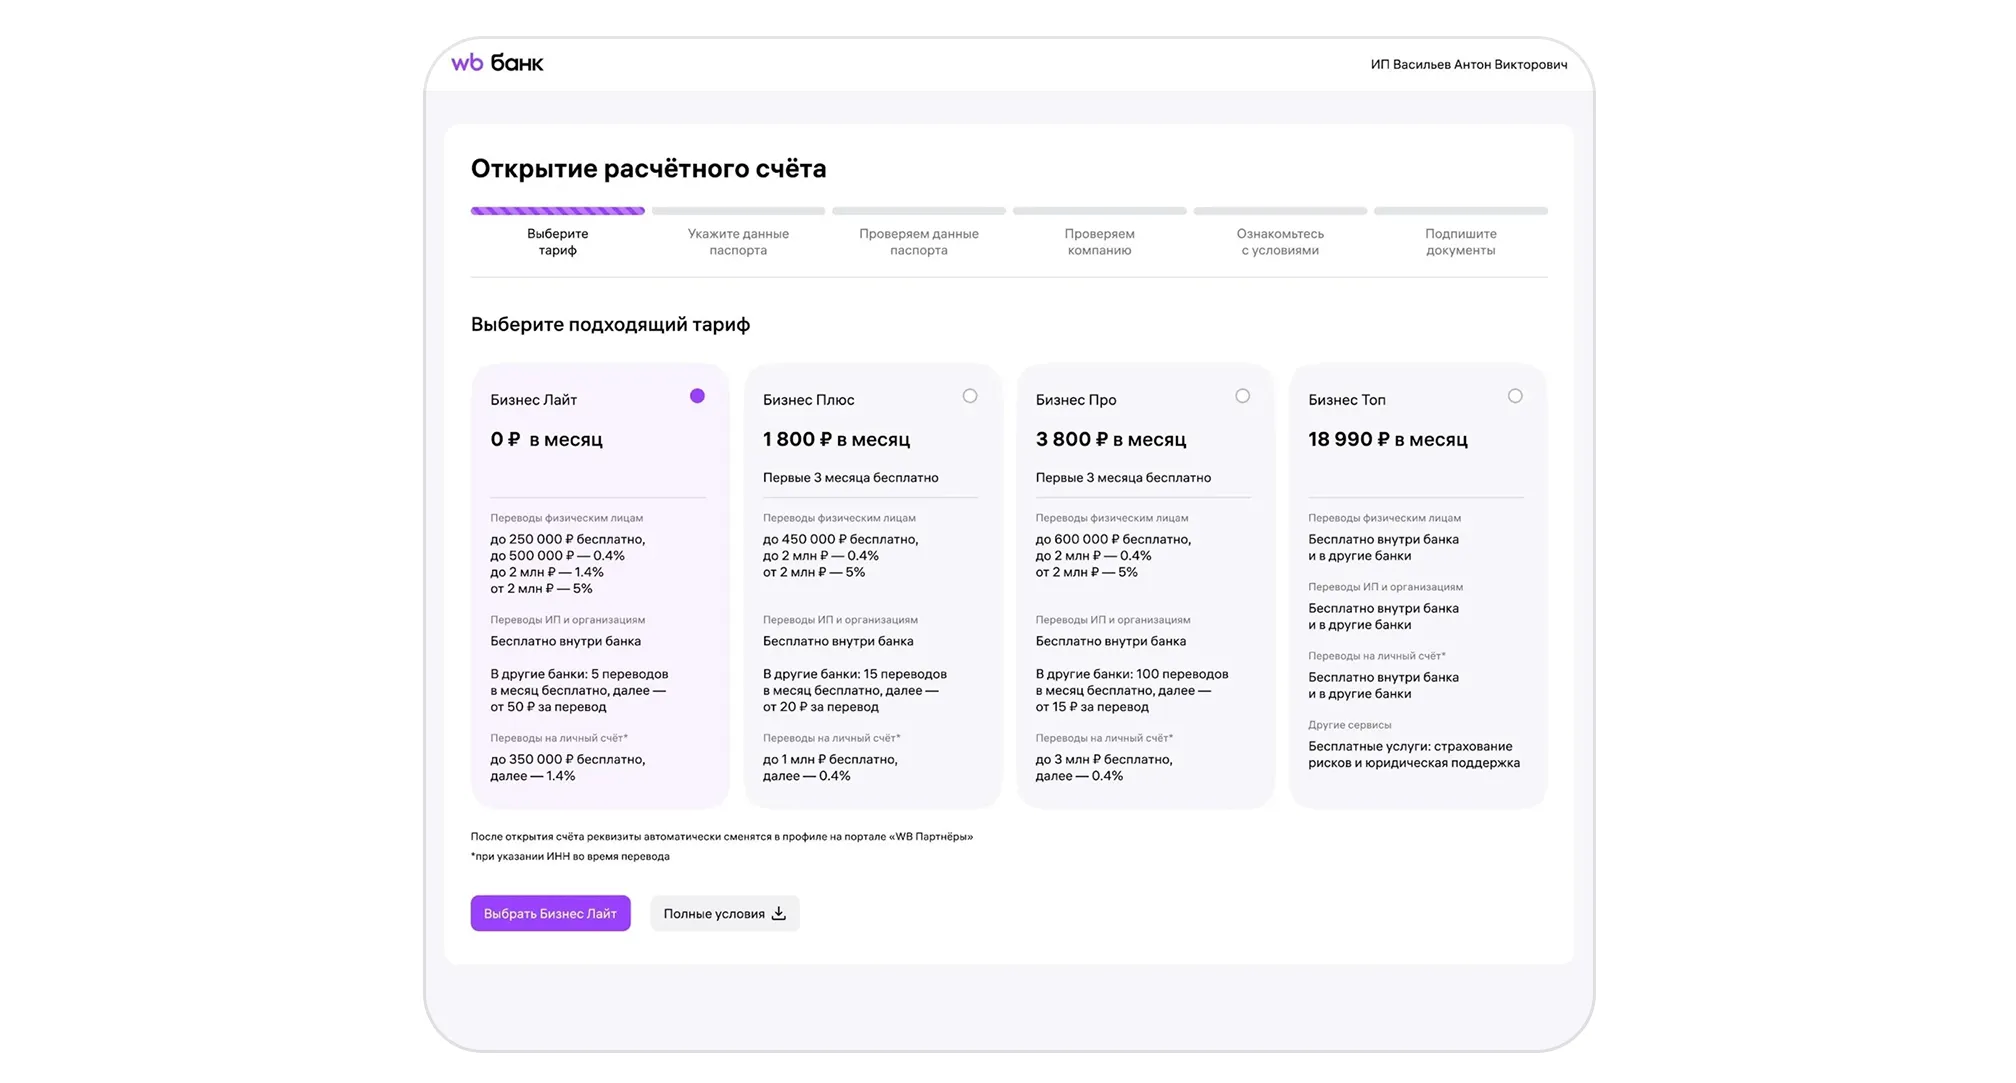The width and height of the screenshot is (2016, 1083).
Task: Select the Бизнес Лайт radio button
Action: [x=697, y=396]
